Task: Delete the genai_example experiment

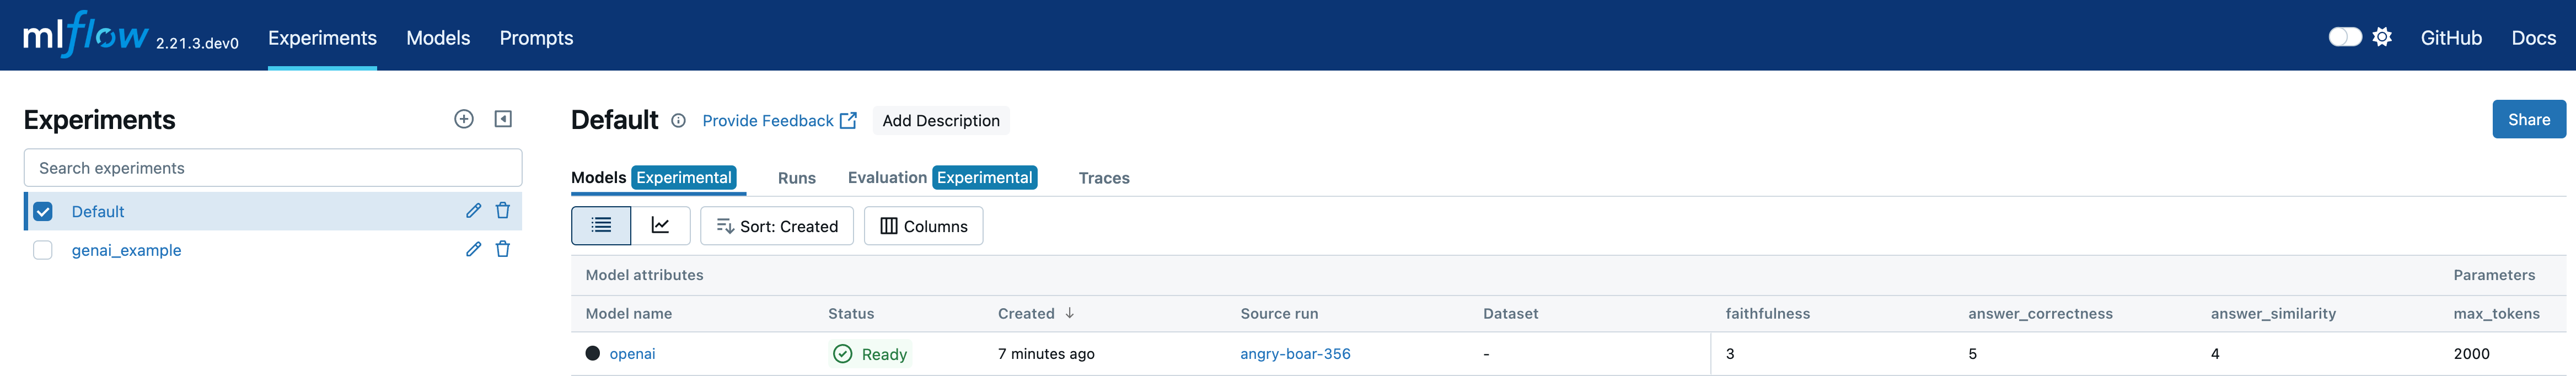Action: [503, 249]
